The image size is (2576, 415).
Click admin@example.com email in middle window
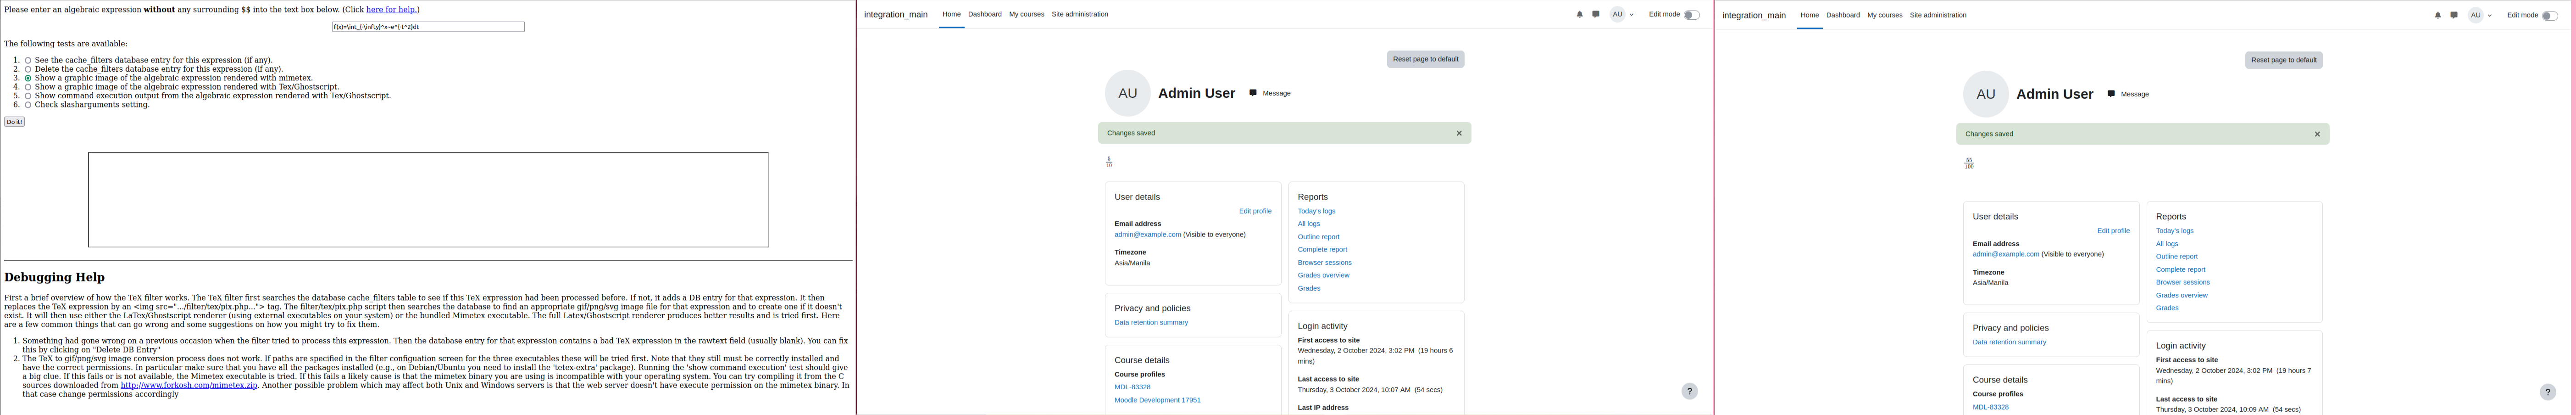click(1147, 235)
